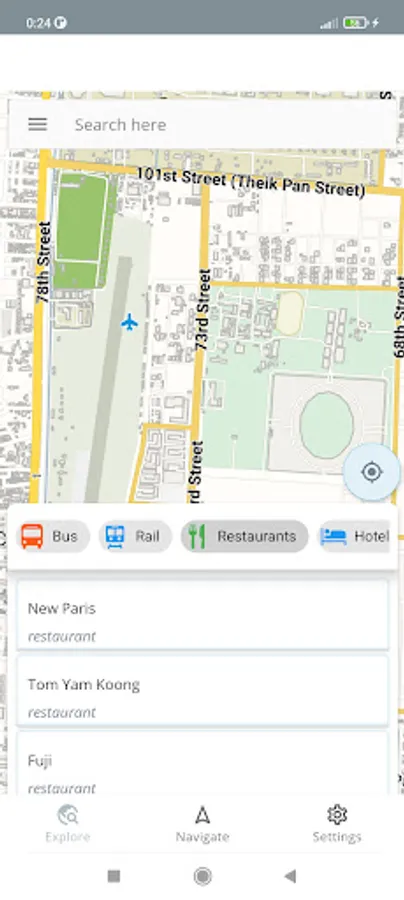The height and width of the screenshot is (900, 404).
Task: Switch to the Explore tab
Action: 68,824
